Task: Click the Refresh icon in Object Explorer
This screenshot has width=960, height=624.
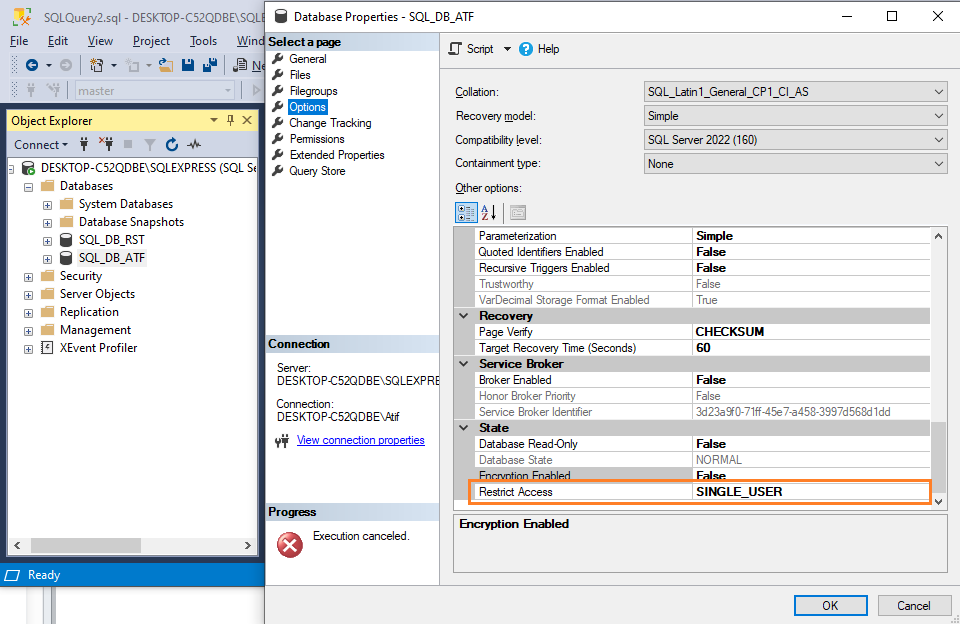Action: click(172, 145)
